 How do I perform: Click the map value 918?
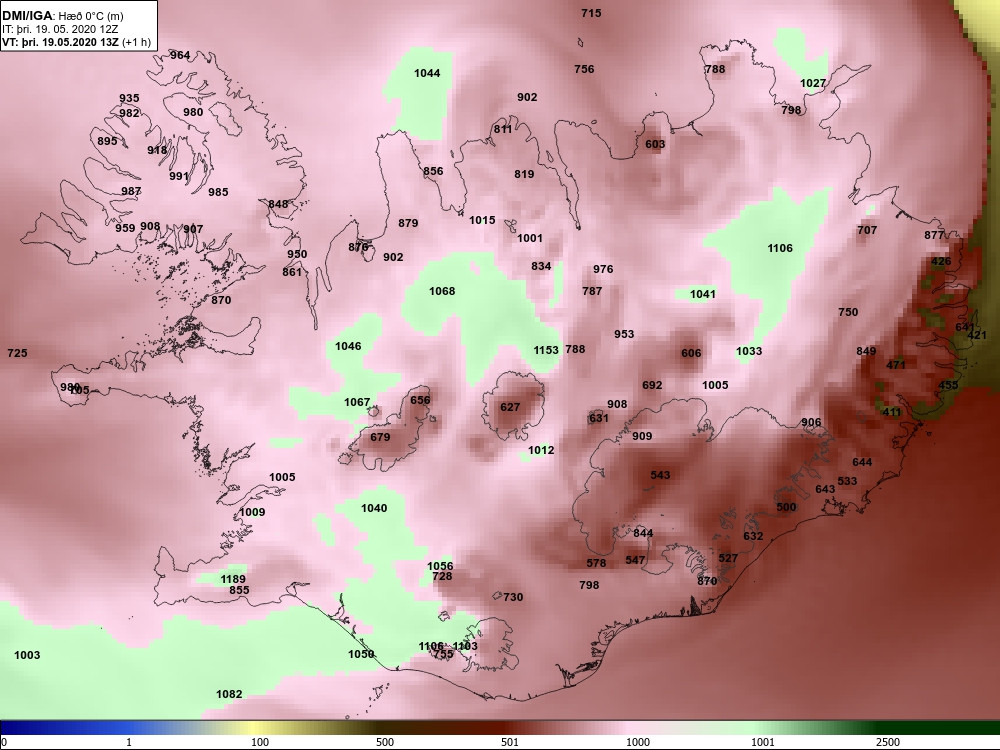click(x=157, y=150)
